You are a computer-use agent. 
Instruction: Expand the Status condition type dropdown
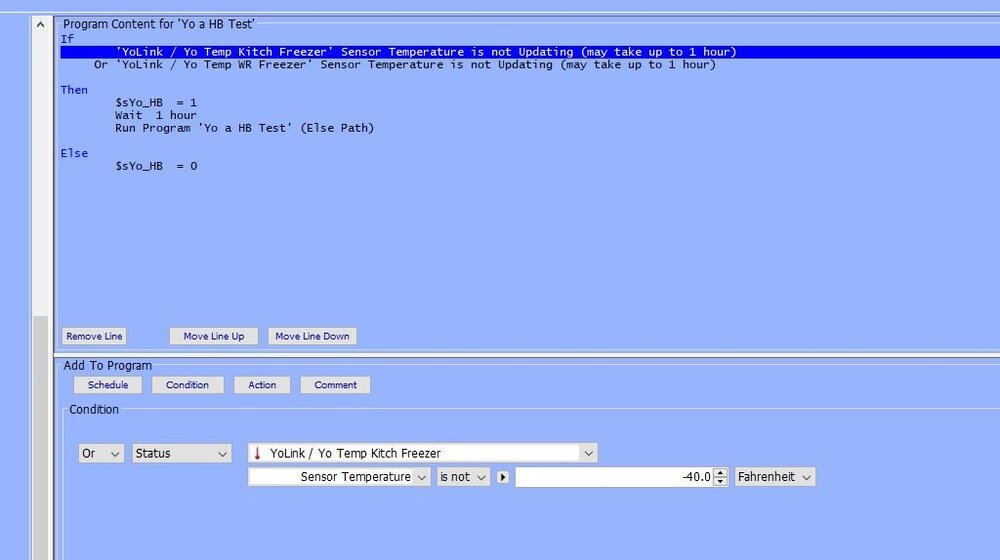click(182, 454)
